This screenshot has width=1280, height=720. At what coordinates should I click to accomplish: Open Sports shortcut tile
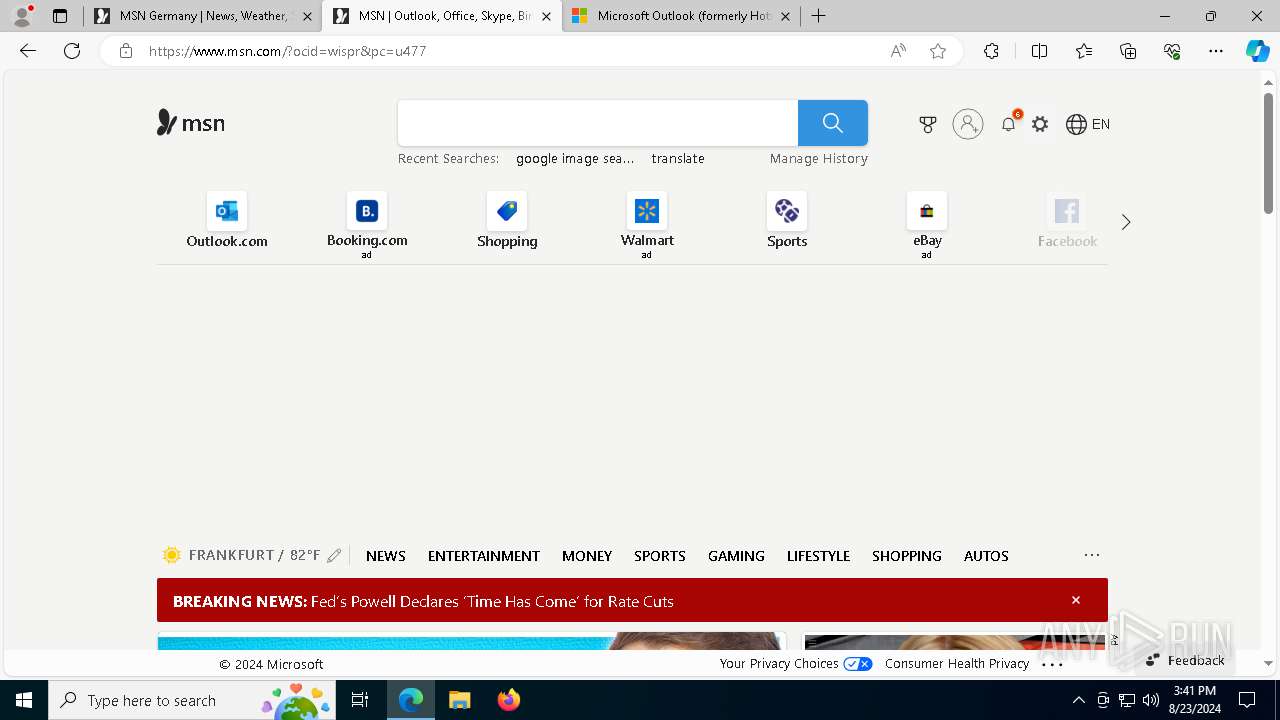click(787, 221)
